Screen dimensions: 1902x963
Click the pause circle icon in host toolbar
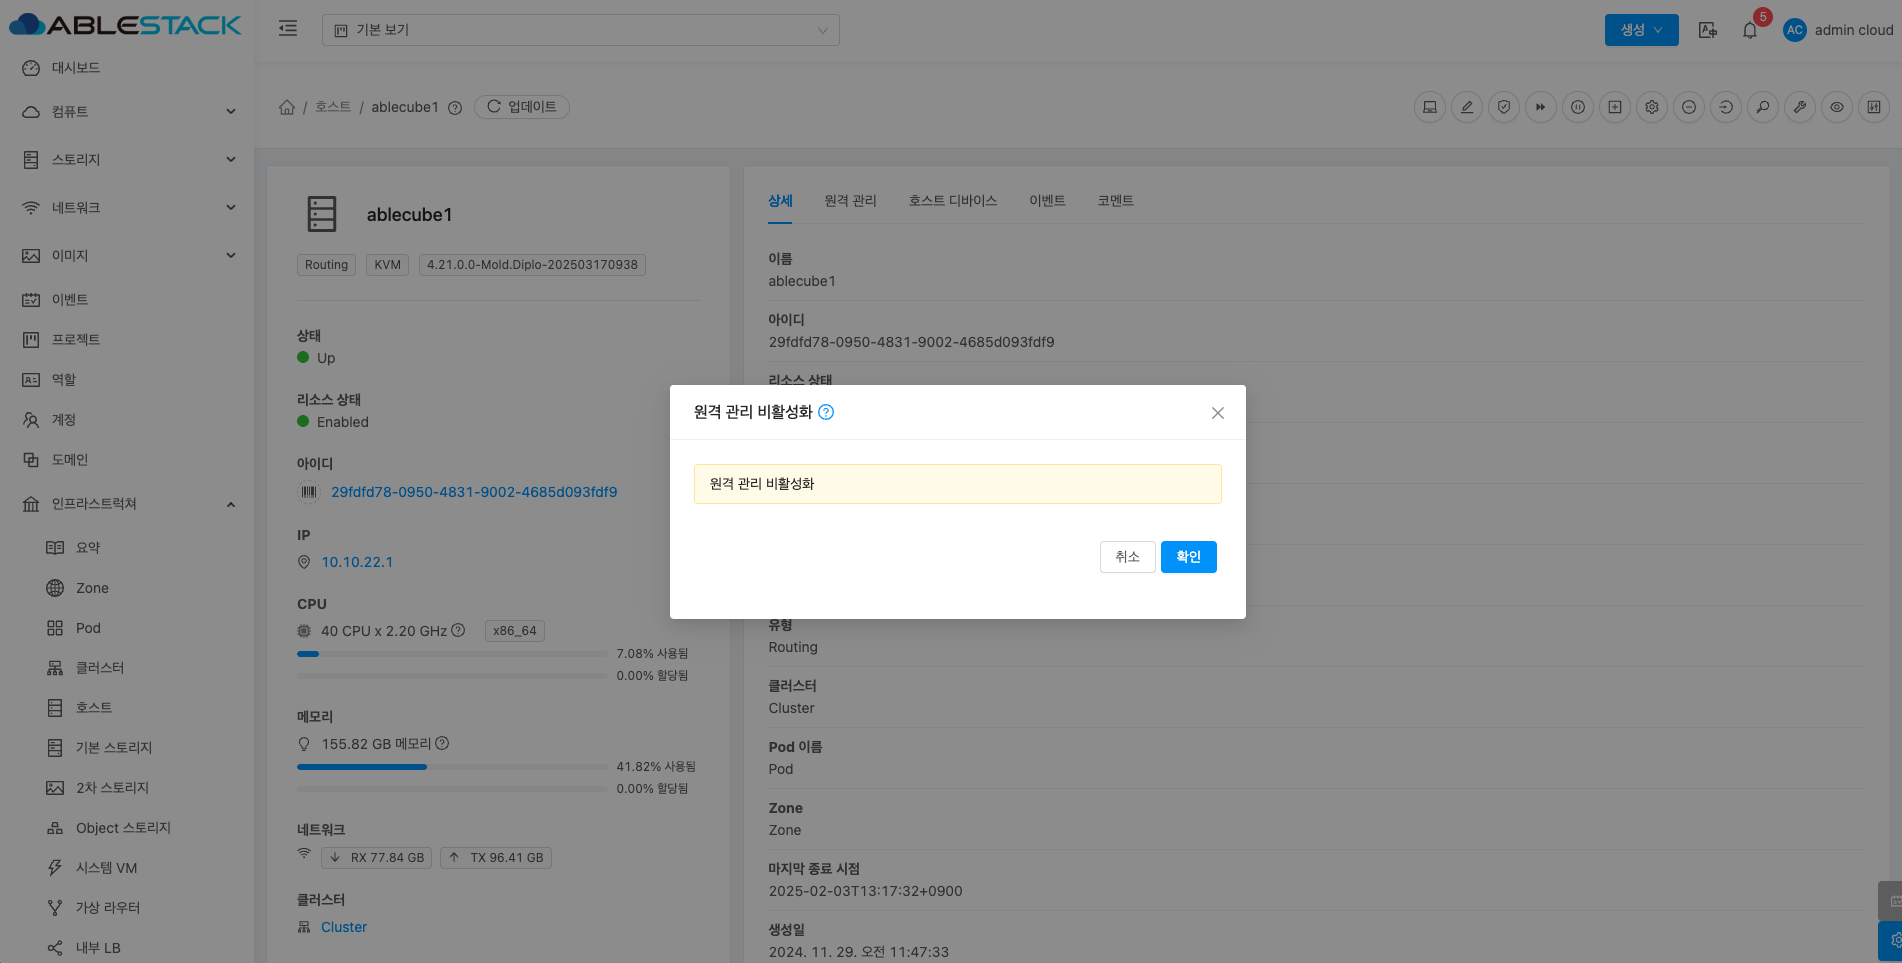1578,107
